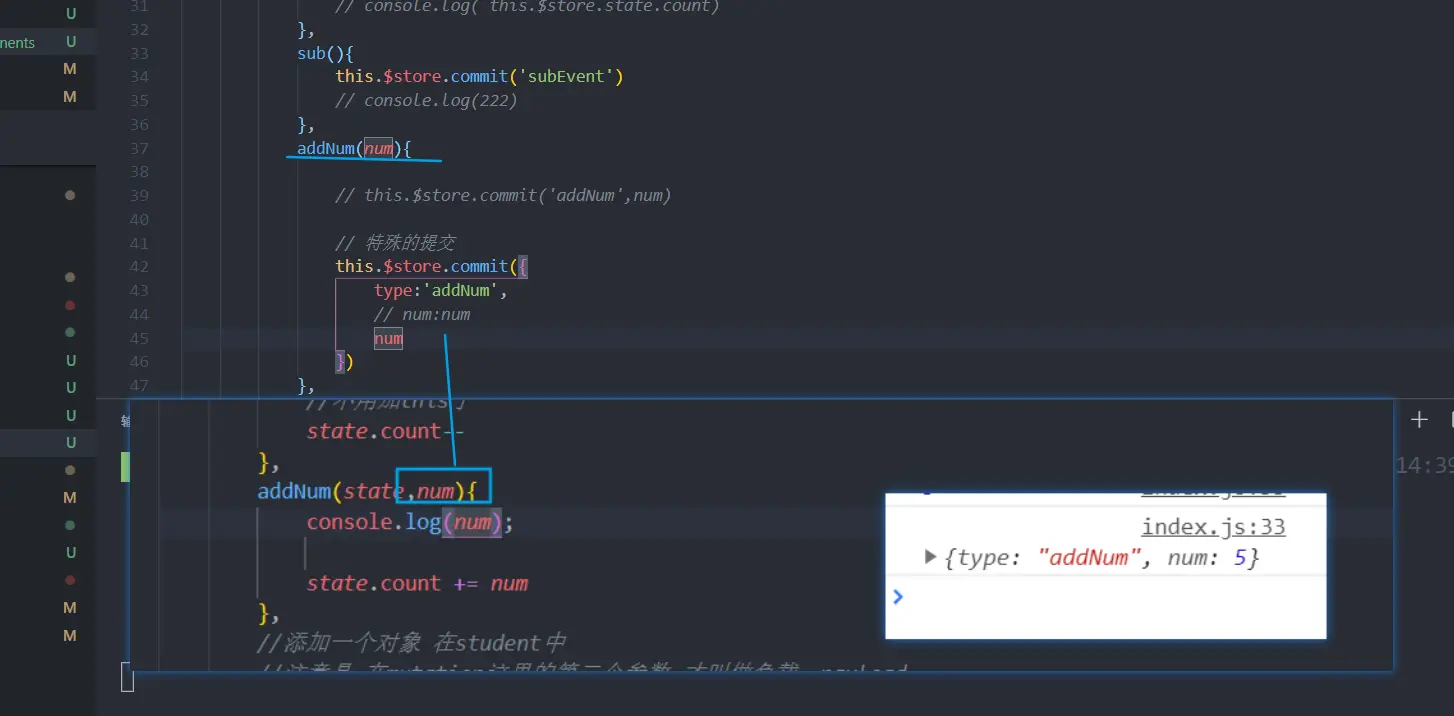Click the addNum(num){ method declaration
Screen dimensions: 1454x716
[x=354, y=148]
